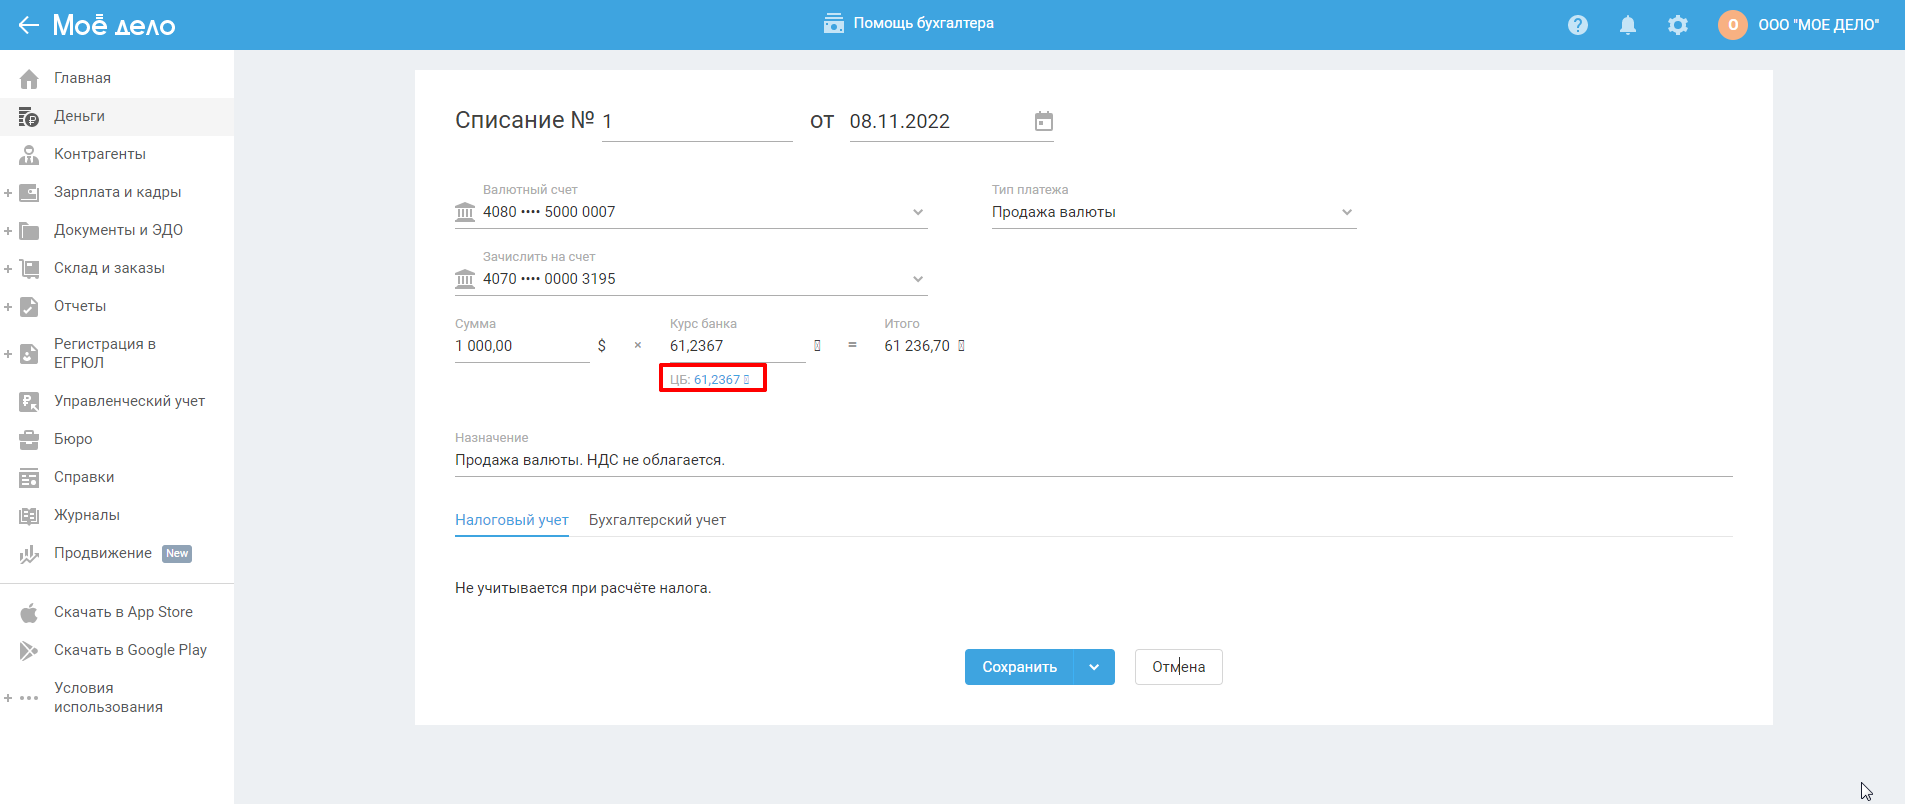The image size is (1905, 804).
Task: Open the help question mark icon
Action: [1578, 25]
